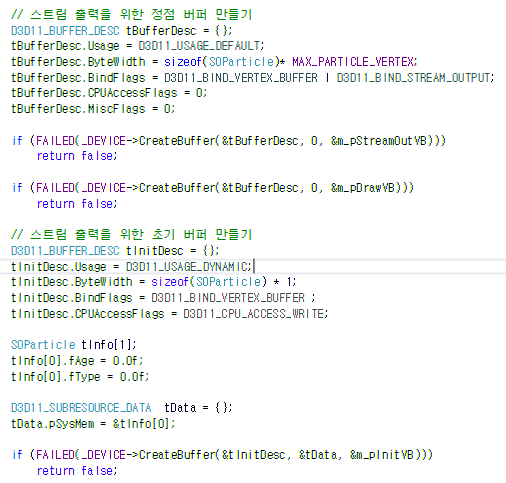Image resolution: width=506 pixels, height=483 pixels.
Task: Click 'return false' under the m_pDrawVB check
Action: pos(75,204)
